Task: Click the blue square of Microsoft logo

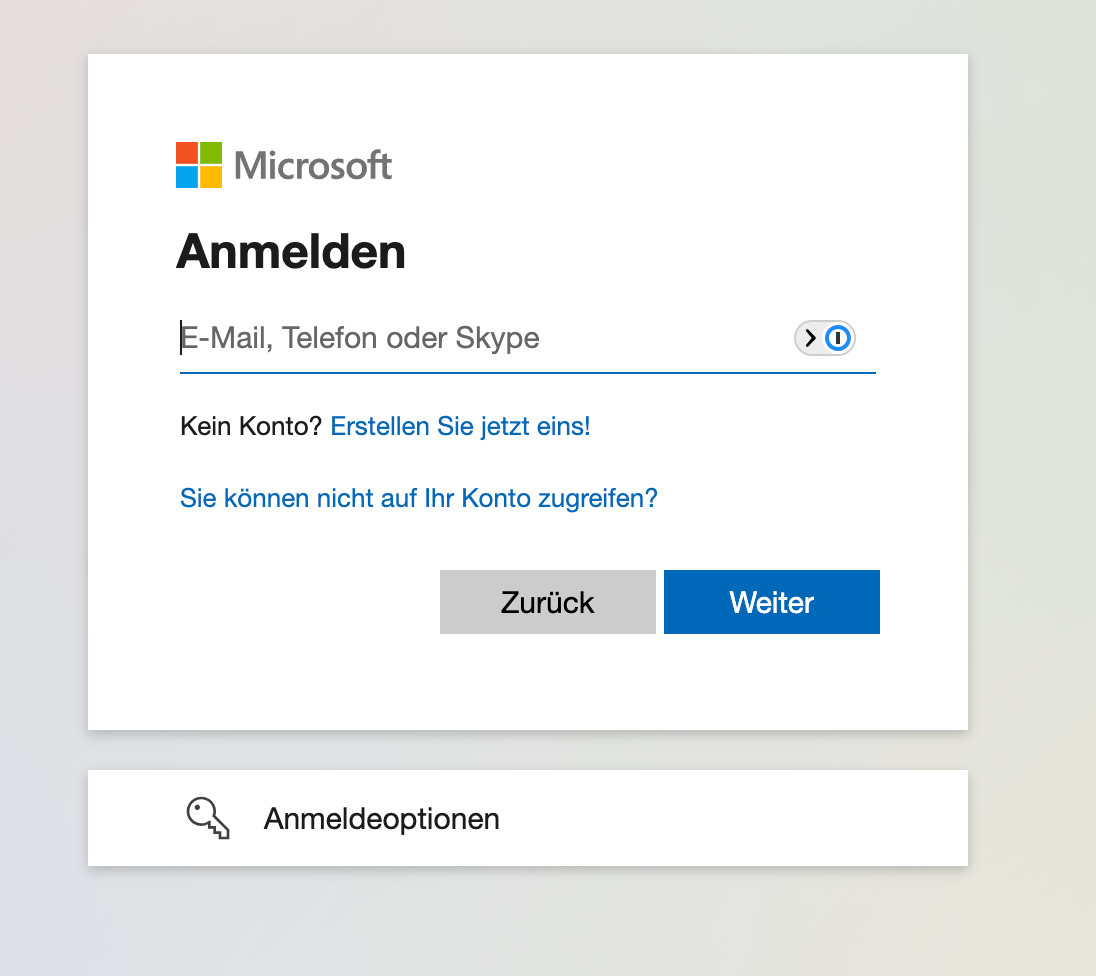Action: click(x=187, y=177)
